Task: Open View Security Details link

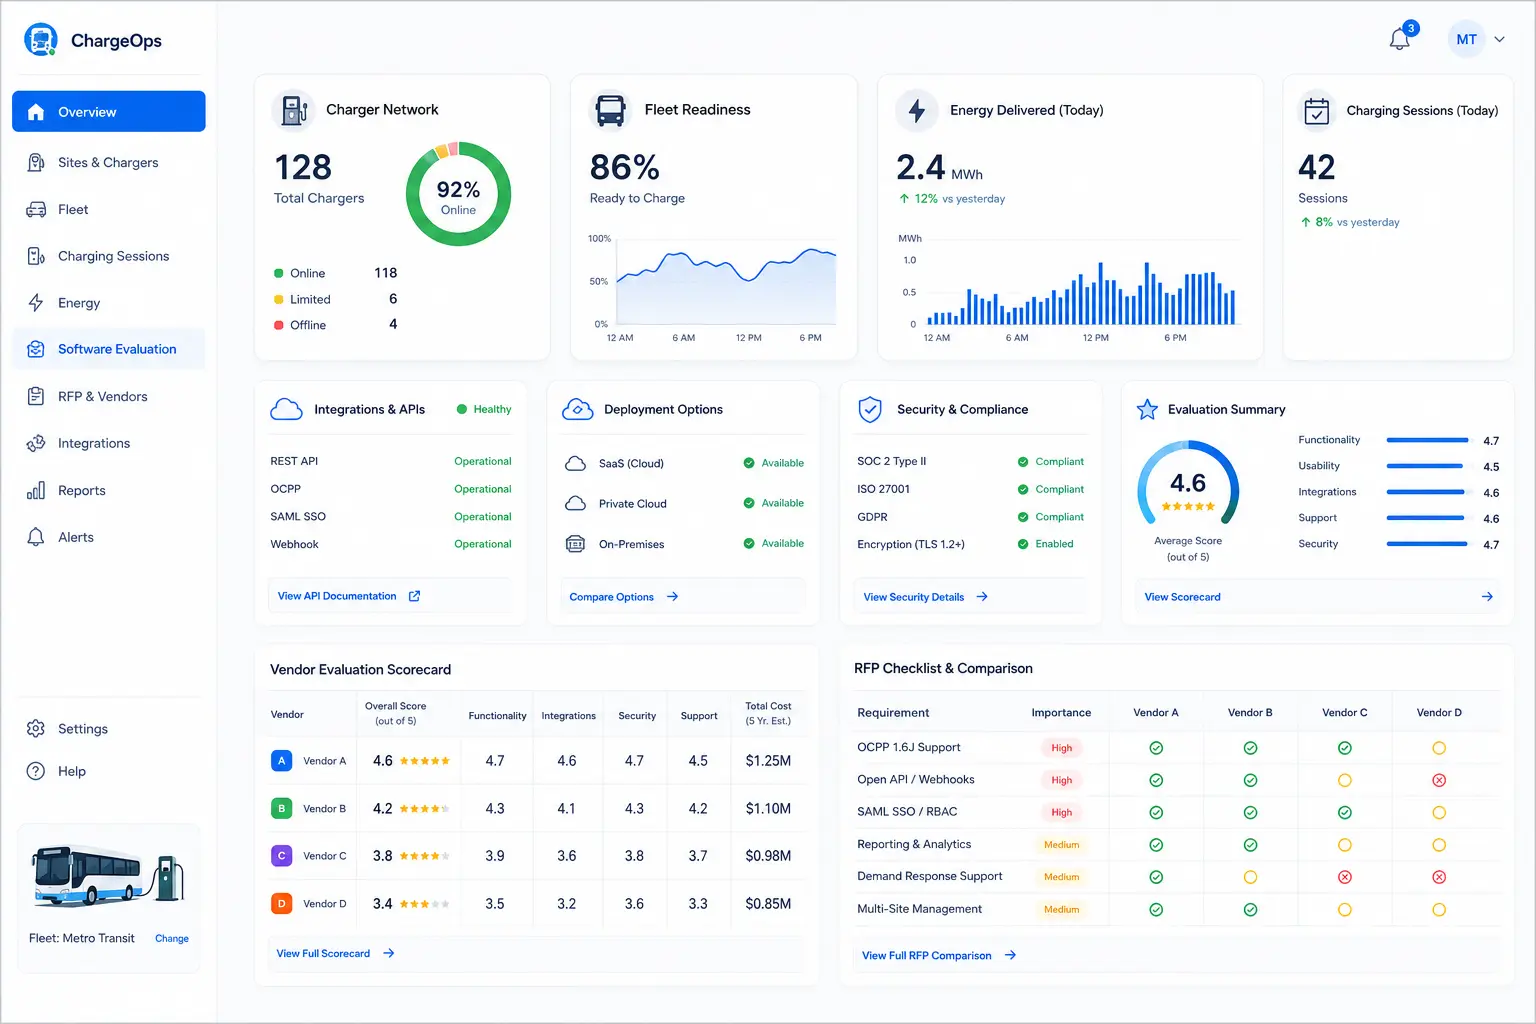Action: (x=926, y=597)
